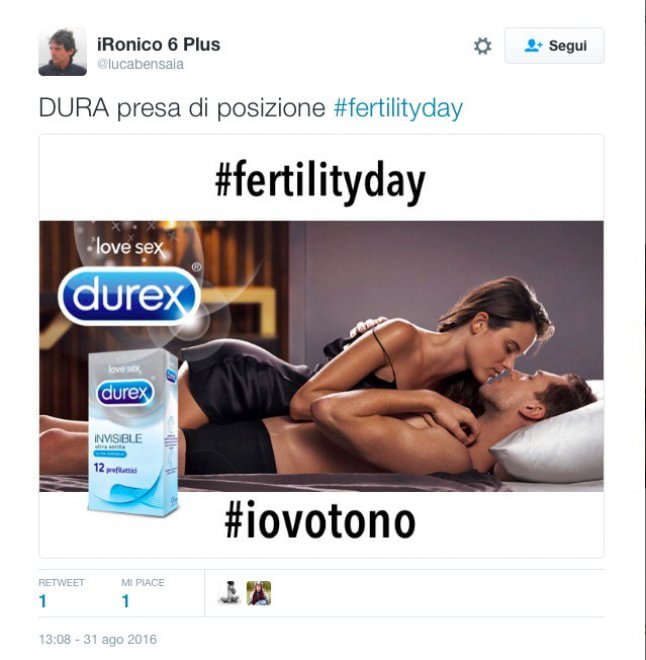
Task: Open the embedded Durex tweet image
Action: tap(321, 346)
